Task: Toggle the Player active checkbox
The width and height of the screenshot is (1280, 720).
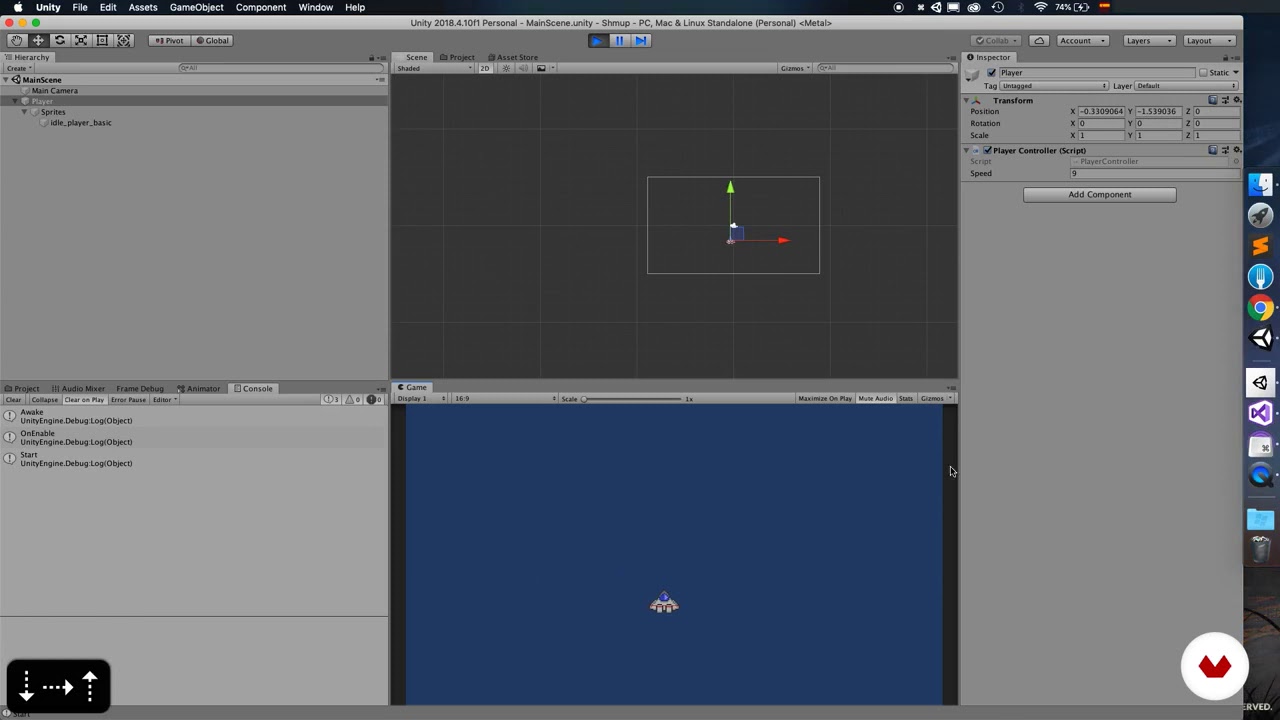Action: pyautogui.click(x=991, y=73)
